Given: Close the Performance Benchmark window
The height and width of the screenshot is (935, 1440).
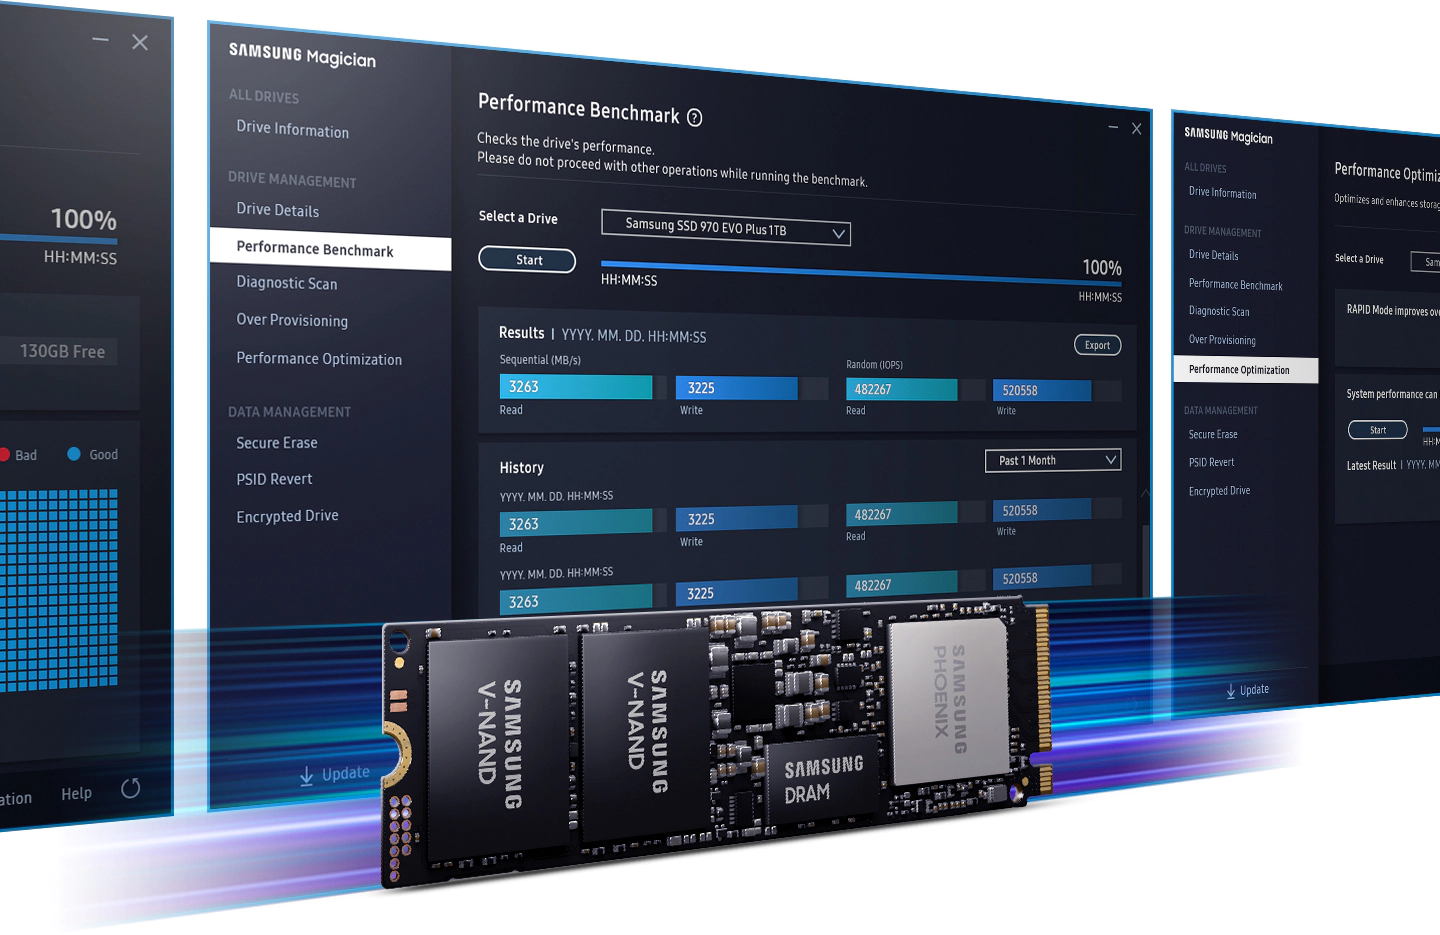Looking at the screenshot, I should 1136,129.
